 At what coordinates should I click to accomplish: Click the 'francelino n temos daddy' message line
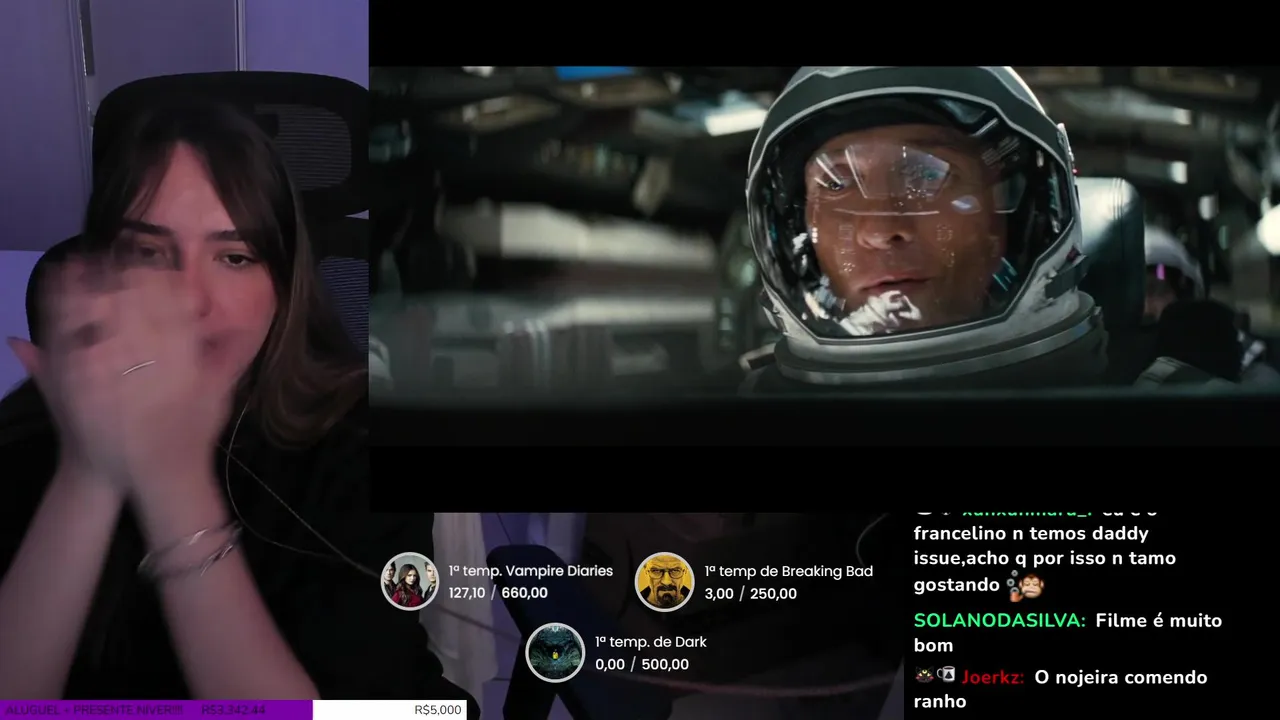[1031, 534]
